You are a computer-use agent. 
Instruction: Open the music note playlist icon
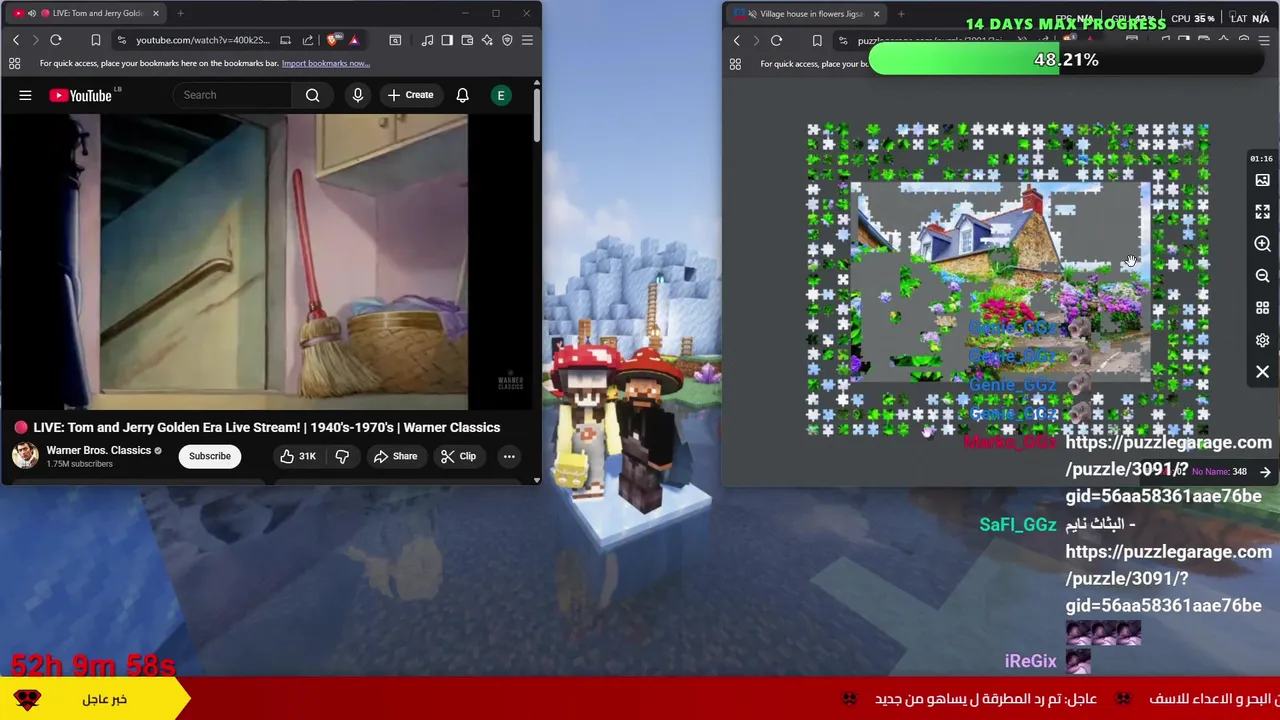[427, 40]
